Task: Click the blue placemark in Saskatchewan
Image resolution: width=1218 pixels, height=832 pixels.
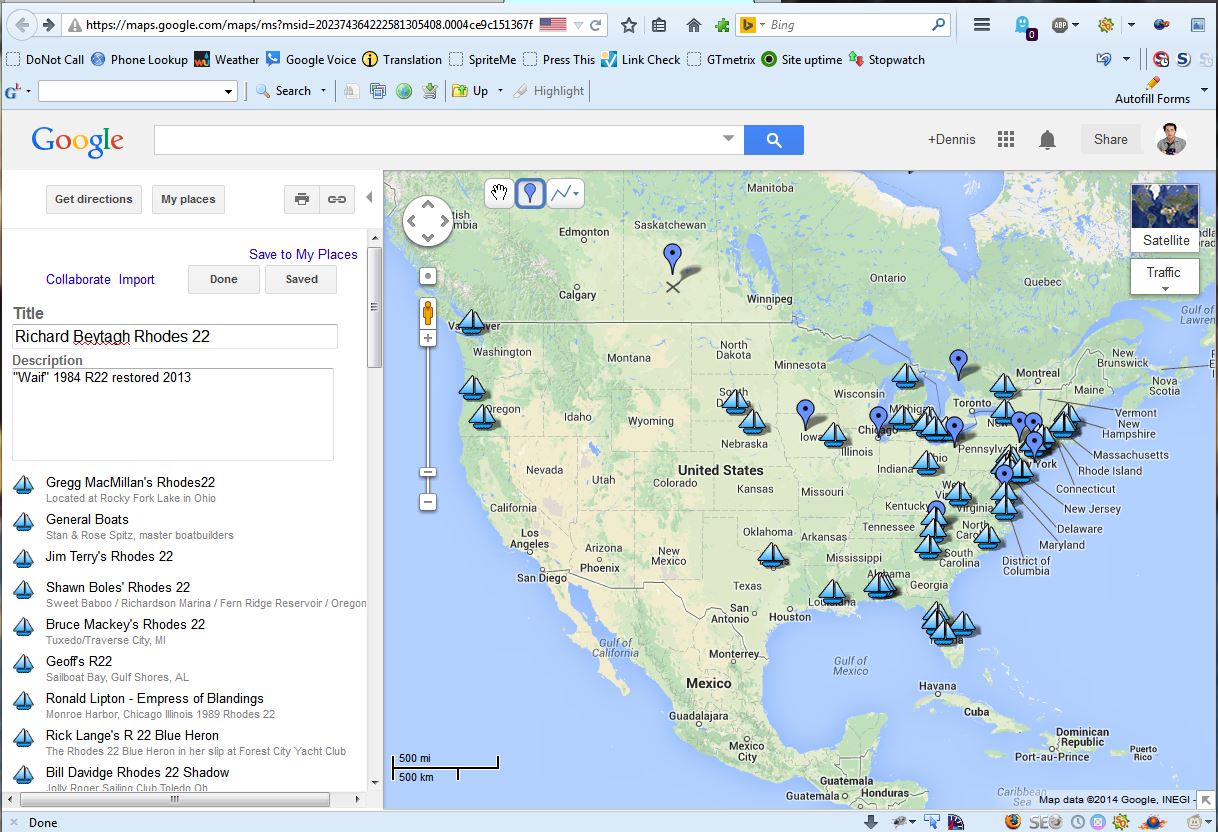Action: pyautogui.click(x=673, y=258)
